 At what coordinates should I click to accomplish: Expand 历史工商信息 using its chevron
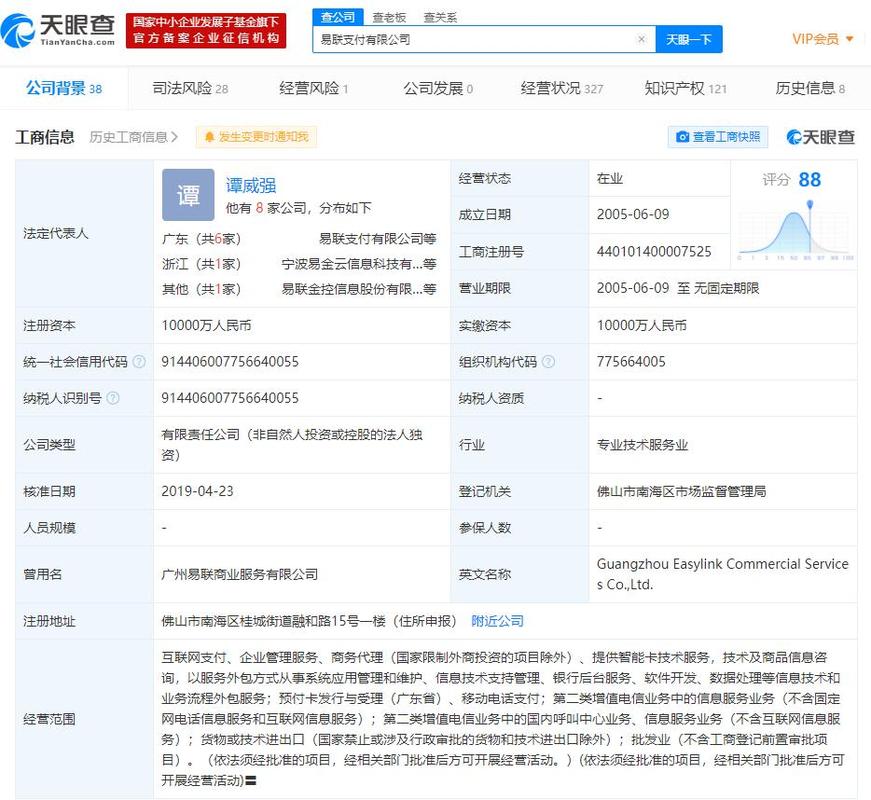pos(175,136)
